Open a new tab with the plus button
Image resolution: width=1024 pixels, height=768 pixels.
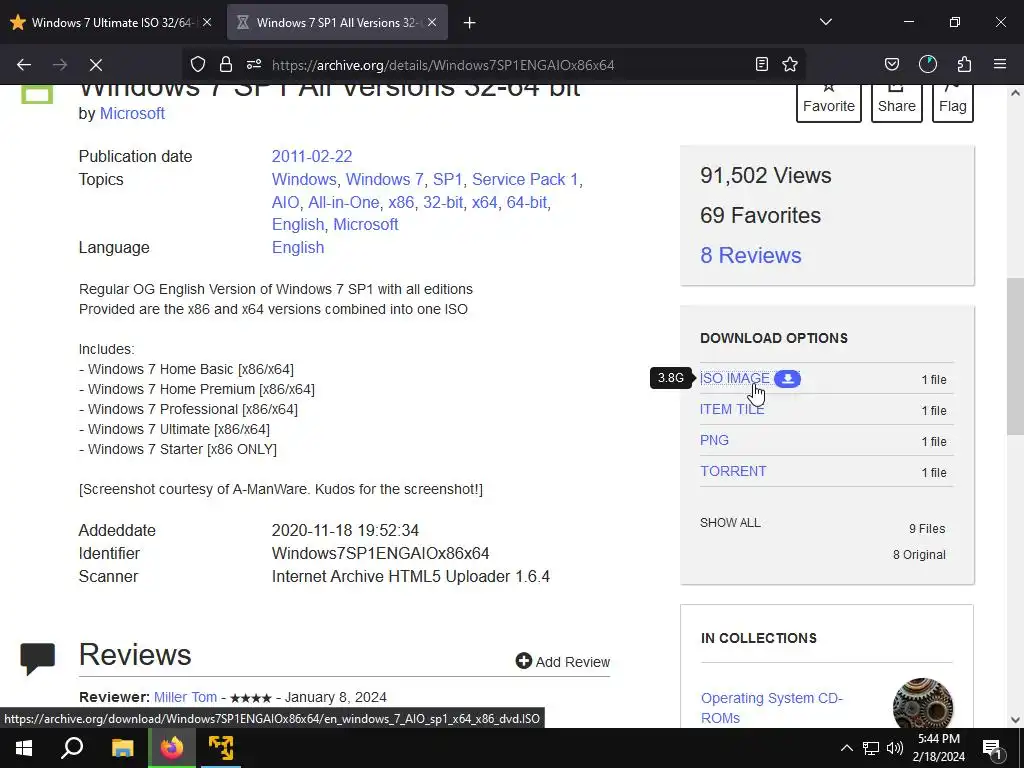tap(470, 23)
